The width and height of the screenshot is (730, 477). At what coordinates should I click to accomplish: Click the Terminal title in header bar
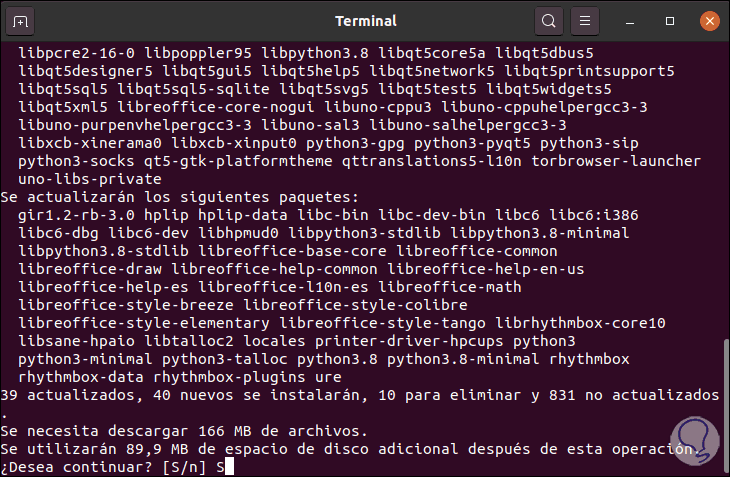[x=364, y=20]
